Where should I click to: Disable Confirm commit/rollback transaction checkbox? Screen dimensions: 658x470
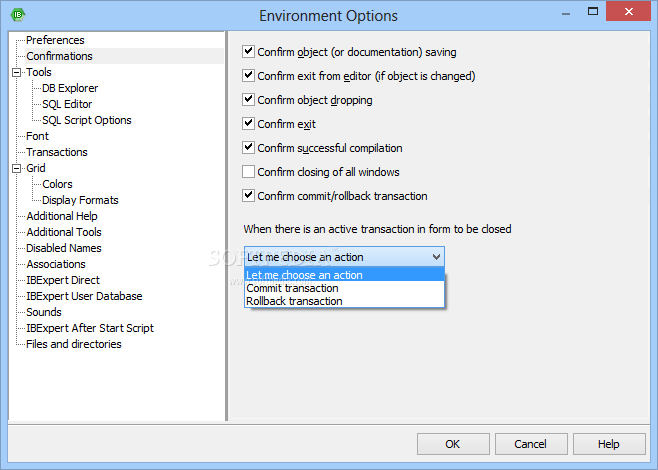pyautogui.click(x=248, y=196)
